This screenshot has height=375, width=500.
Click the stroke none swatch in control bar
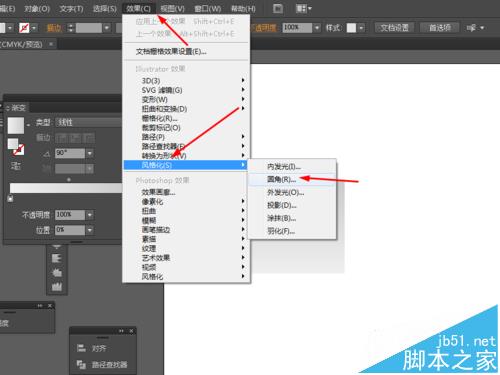(24, 28)
